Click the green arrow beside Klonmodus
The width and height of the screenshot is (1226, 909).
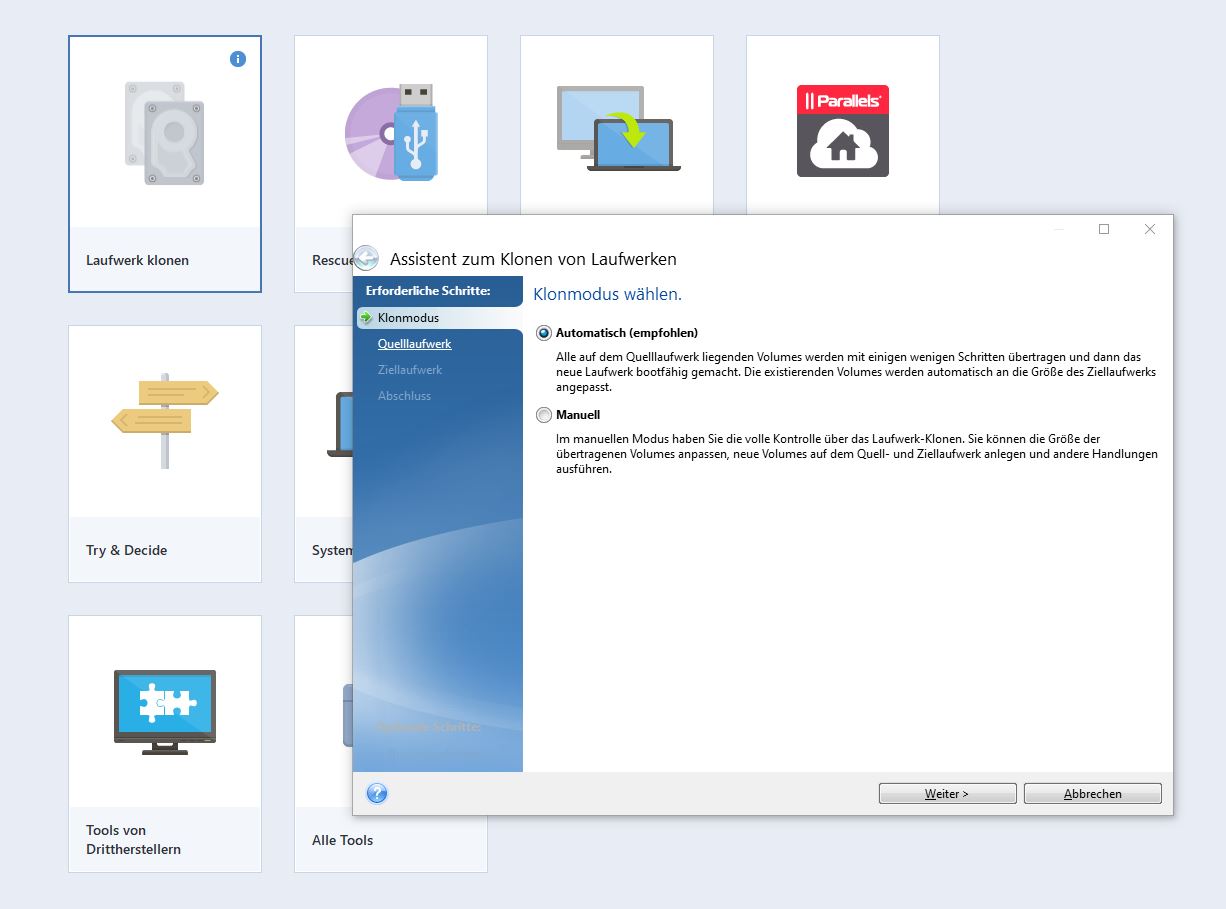(x=366, y=318)
